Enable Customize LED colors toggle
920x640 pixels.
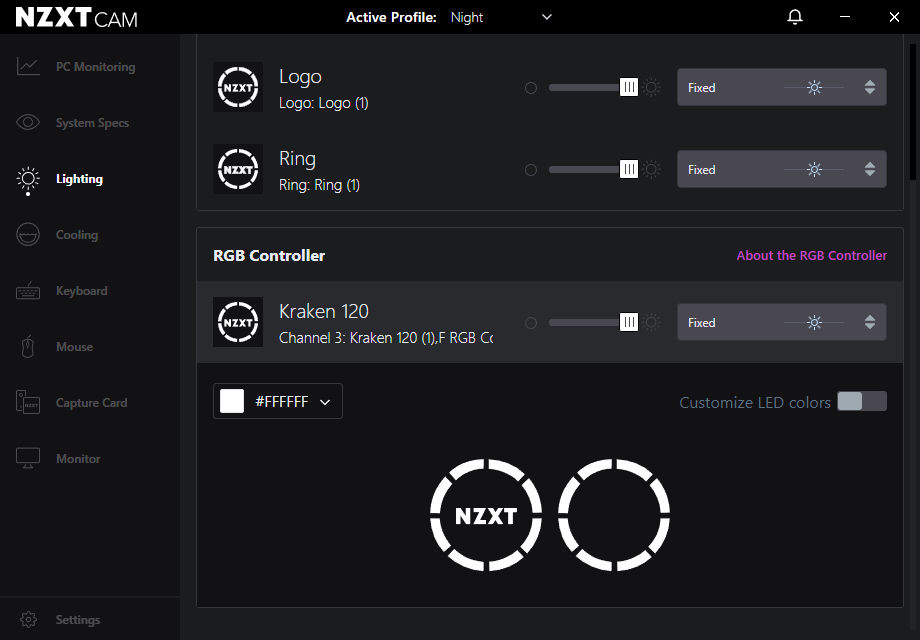click(x=861, y=402)
